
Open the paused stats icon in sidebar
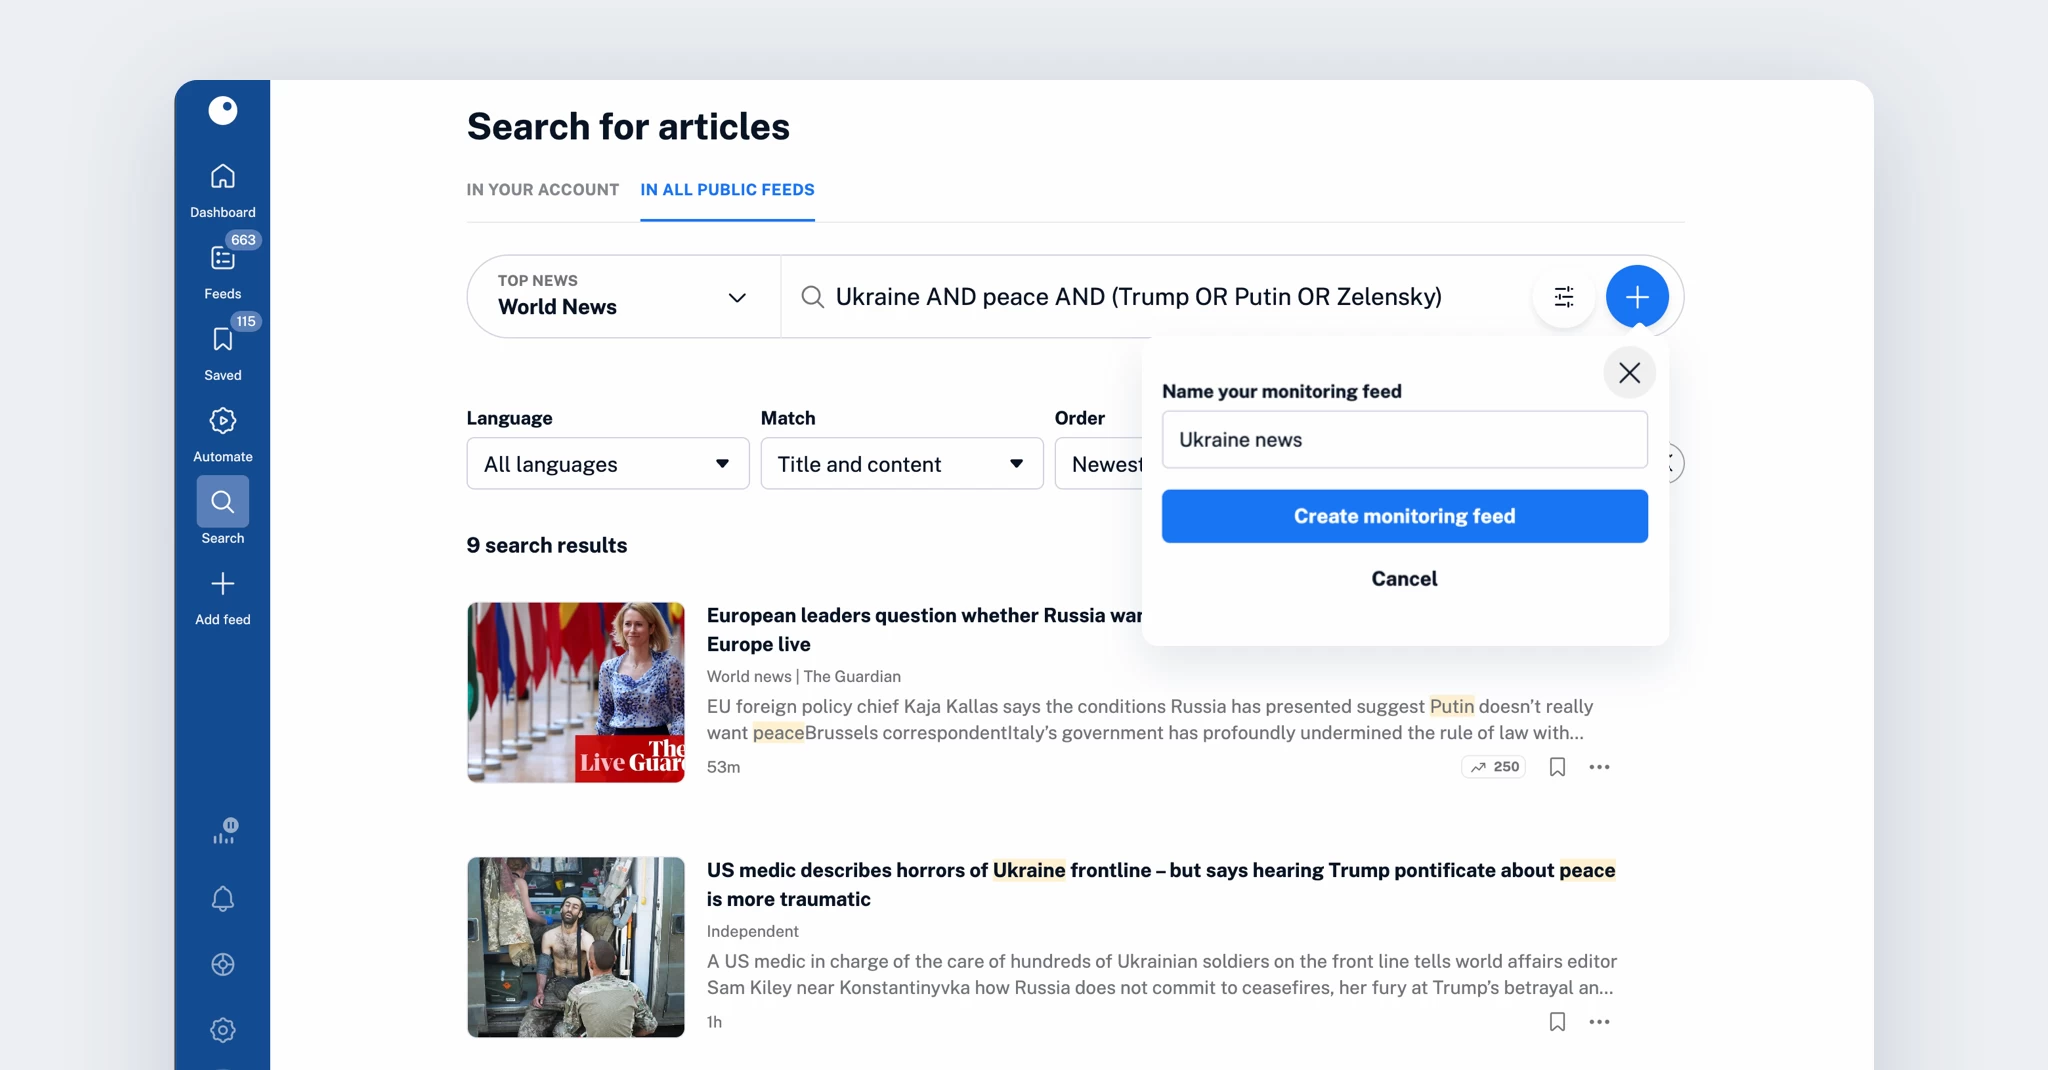[224, 831]
